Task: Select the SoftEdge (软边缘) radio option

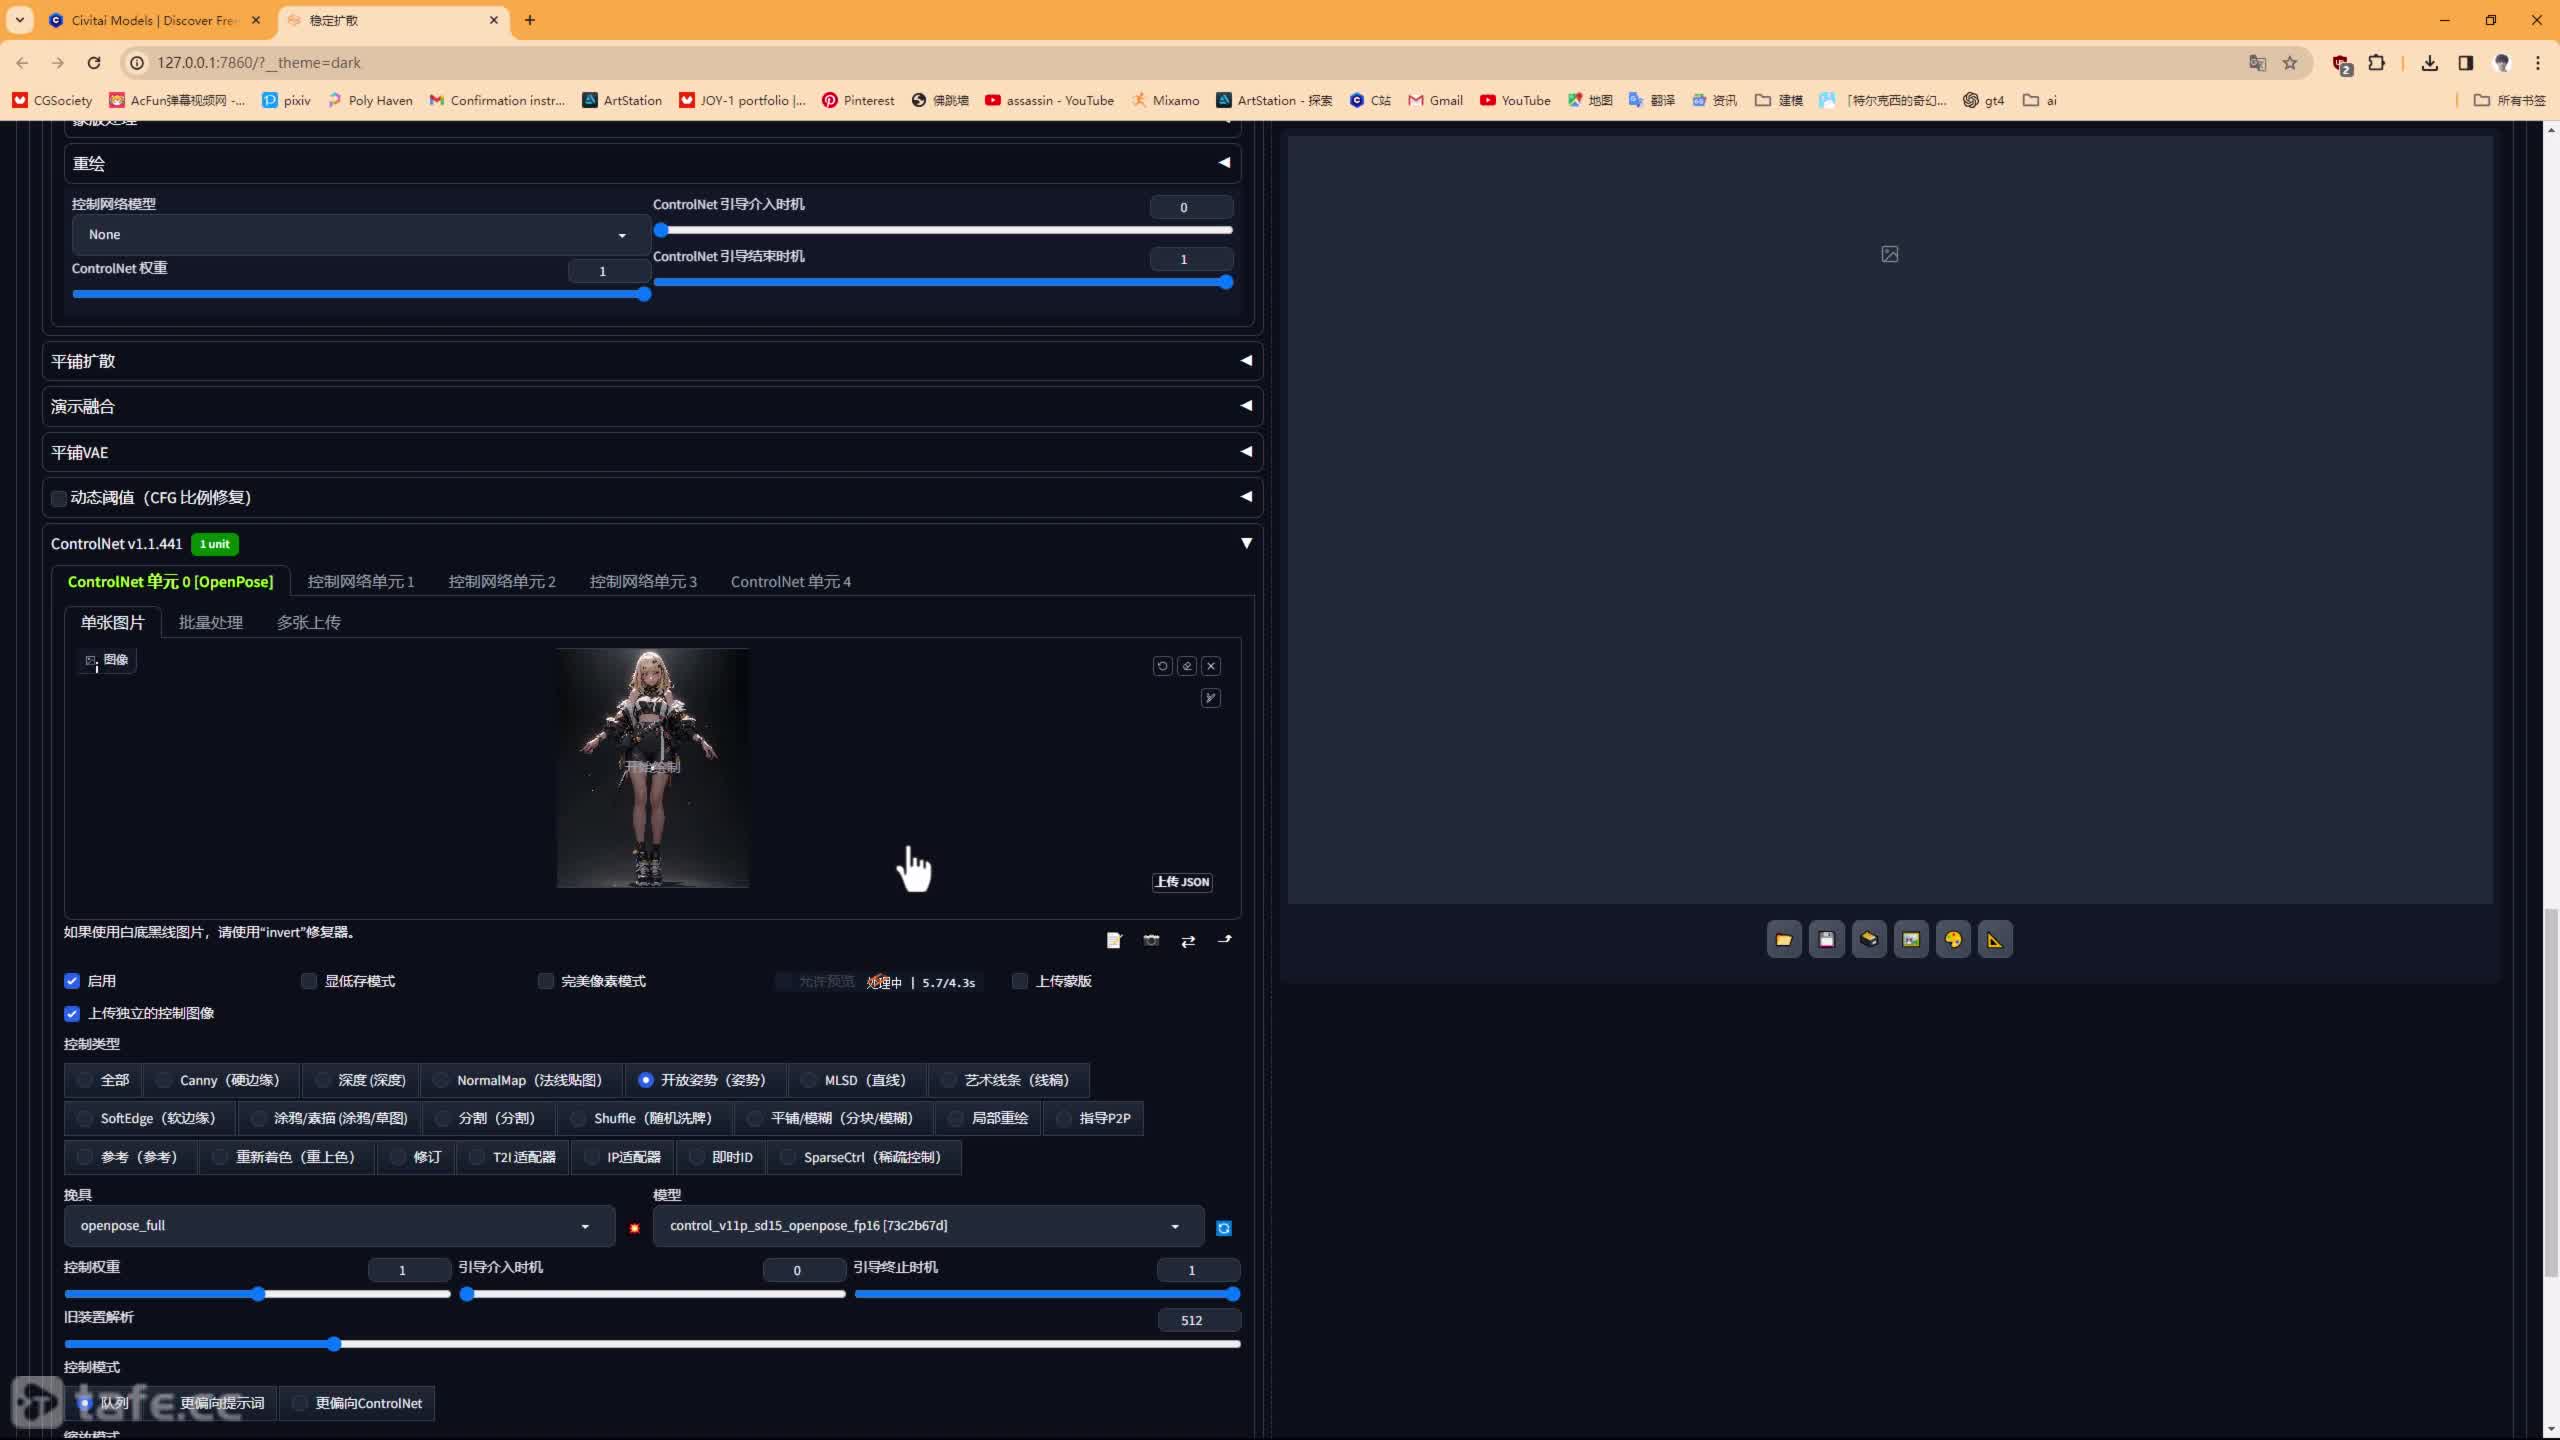Action: [x=149, y=1118]
